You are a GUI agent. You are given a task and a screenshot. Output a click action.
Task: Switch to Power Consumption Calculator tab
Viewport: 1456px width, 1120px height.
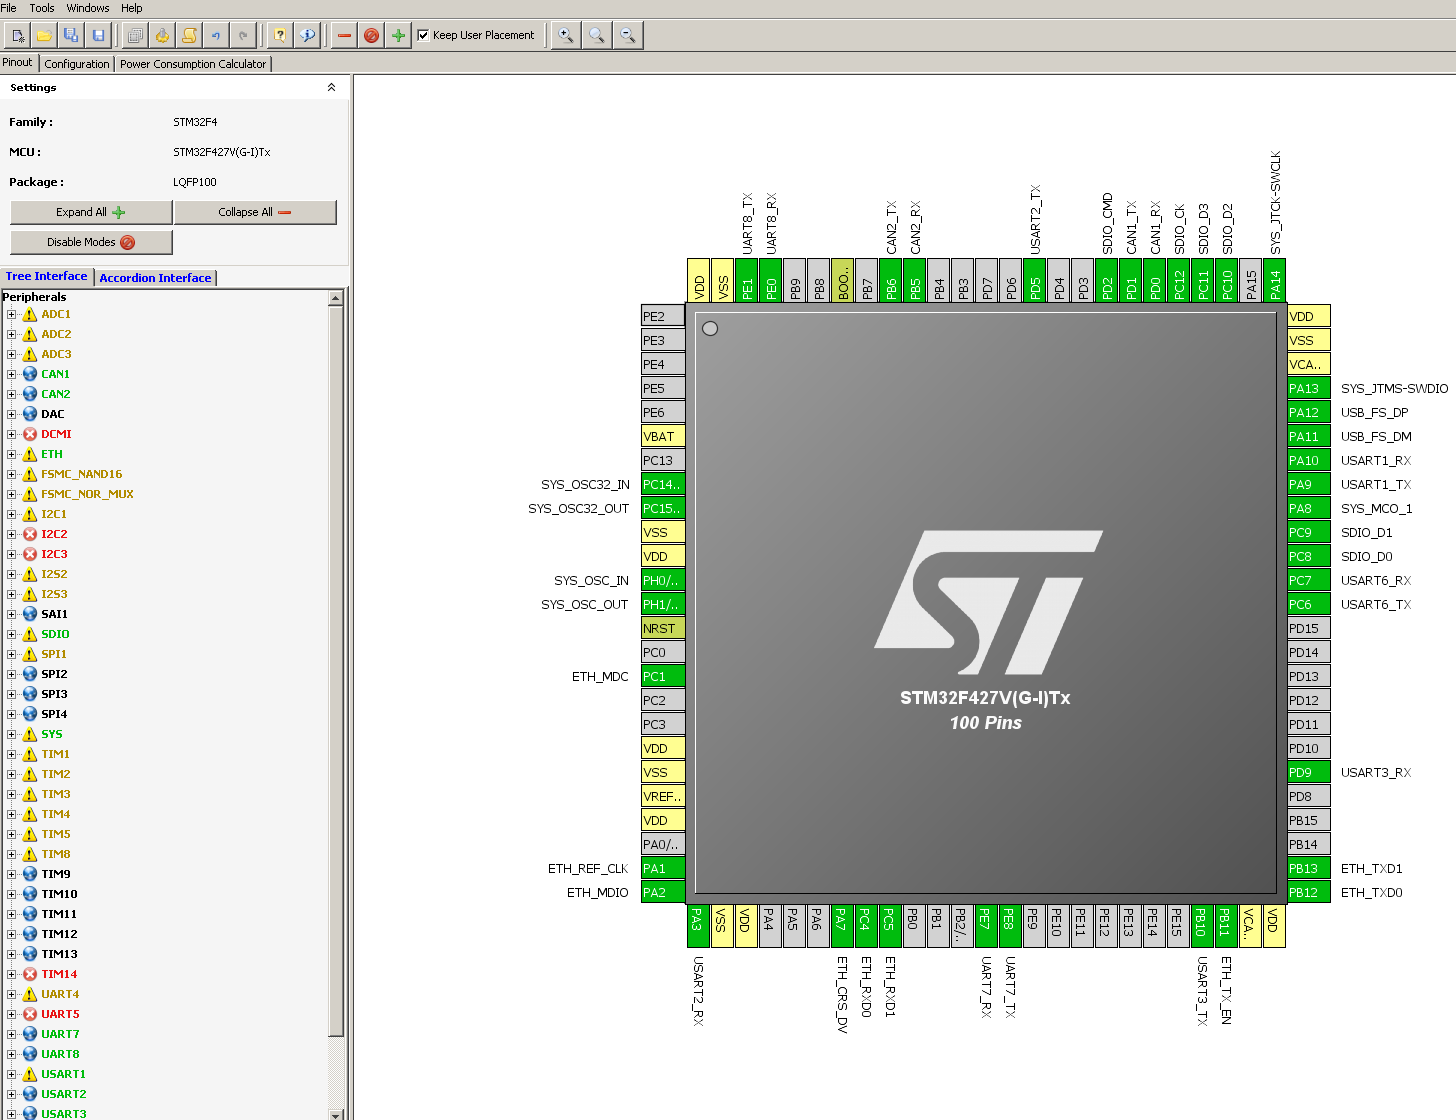193,64
